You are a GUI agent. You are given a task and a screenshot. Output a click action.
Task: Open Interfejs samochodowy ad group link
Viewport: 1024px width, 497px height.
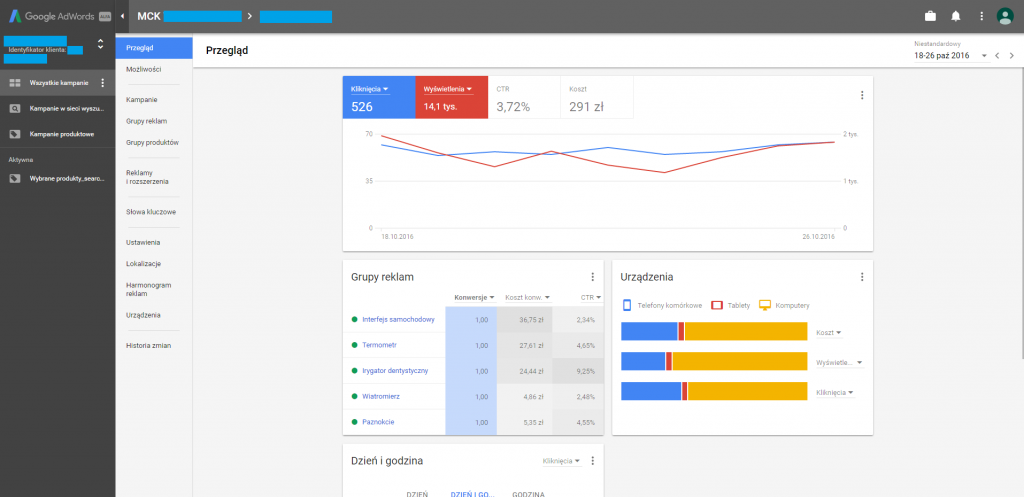(398, 319)
